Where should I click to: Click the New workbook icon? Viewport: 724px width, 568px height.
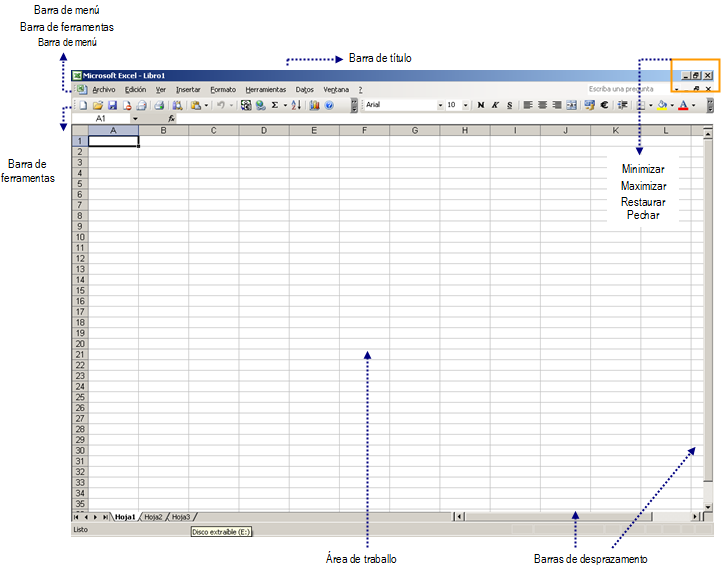[x=83, y=104]
